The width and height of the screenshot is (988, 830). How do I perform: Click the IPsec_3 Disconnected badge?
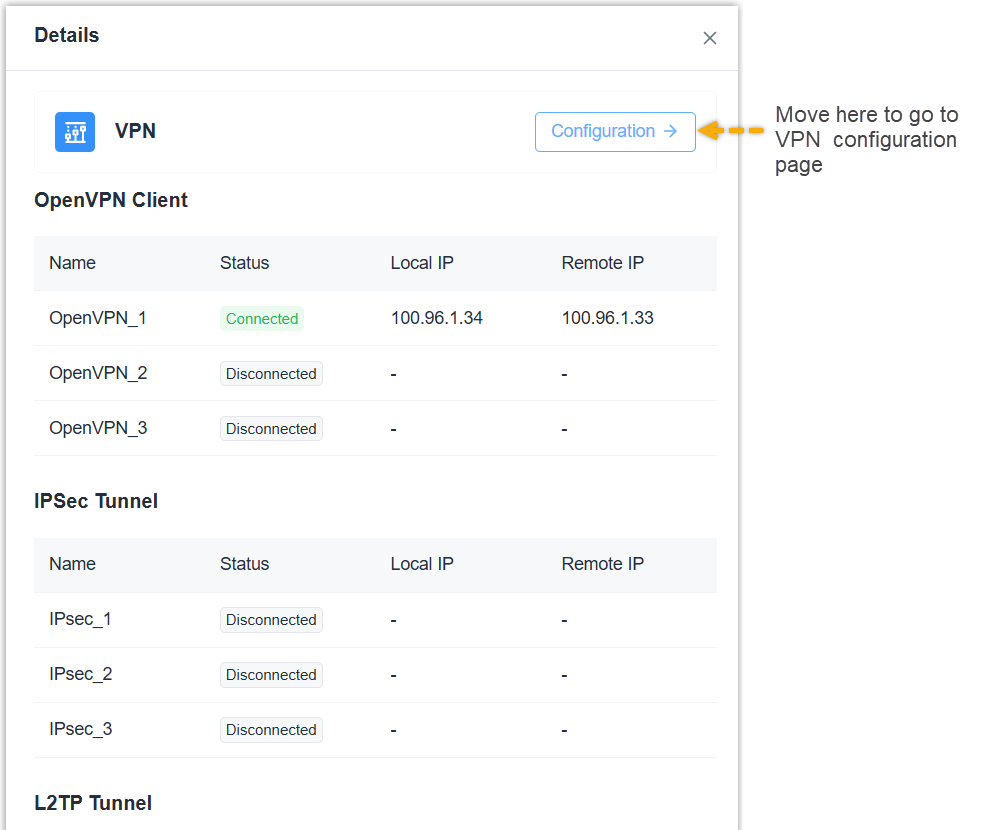coord(271,730)
